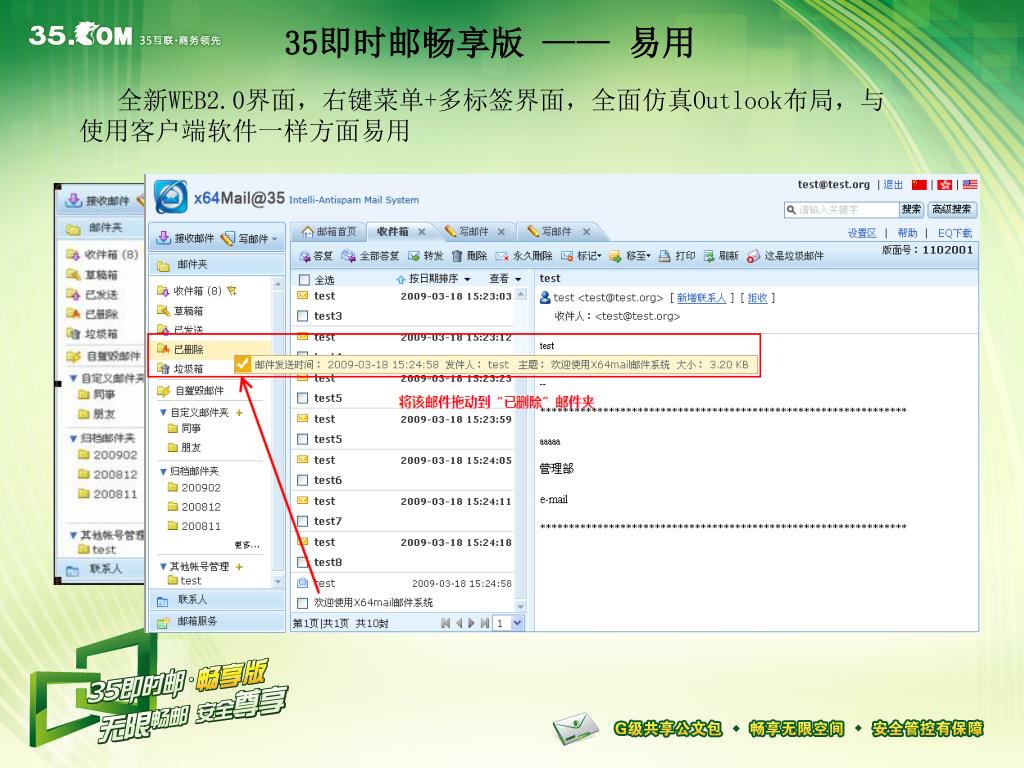
Task: Open the 邮箱首页 home icon tab
Action: click(x=307, y=232)
